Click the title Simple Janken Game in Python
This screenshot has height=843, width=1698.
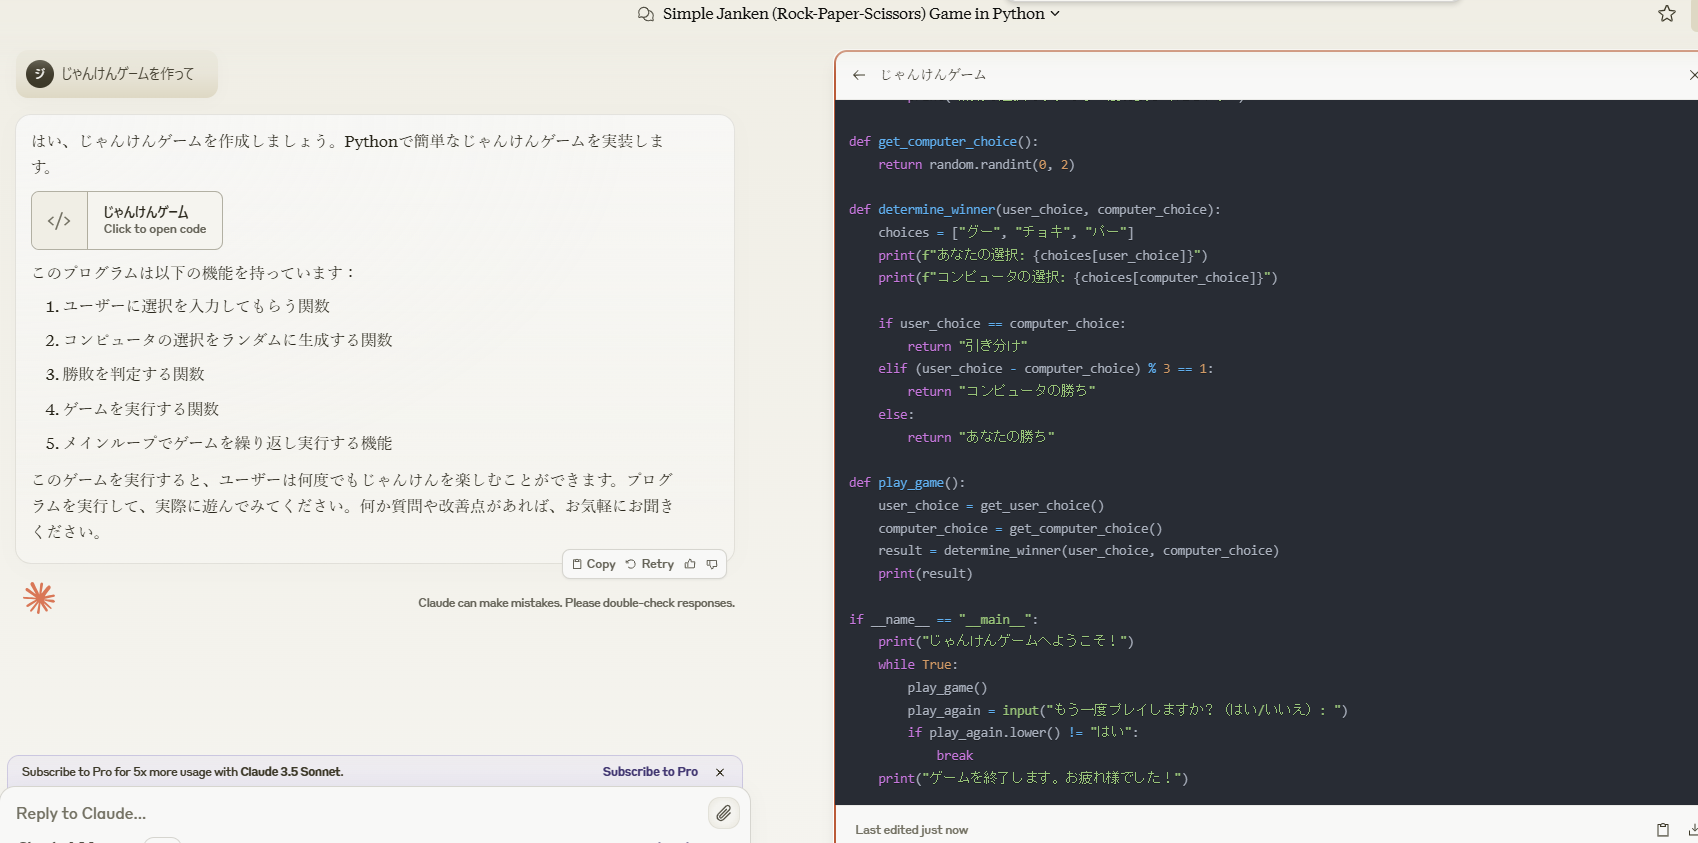[853, 14]
